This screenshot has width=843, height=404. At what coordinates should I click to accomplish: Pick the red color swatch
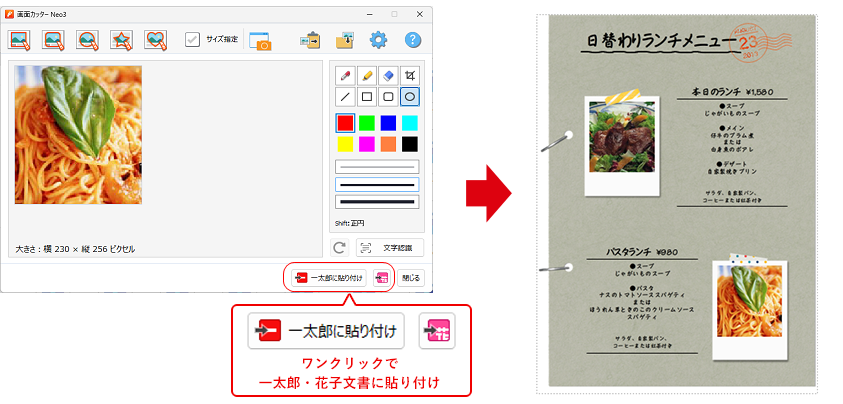pos(344,123)
